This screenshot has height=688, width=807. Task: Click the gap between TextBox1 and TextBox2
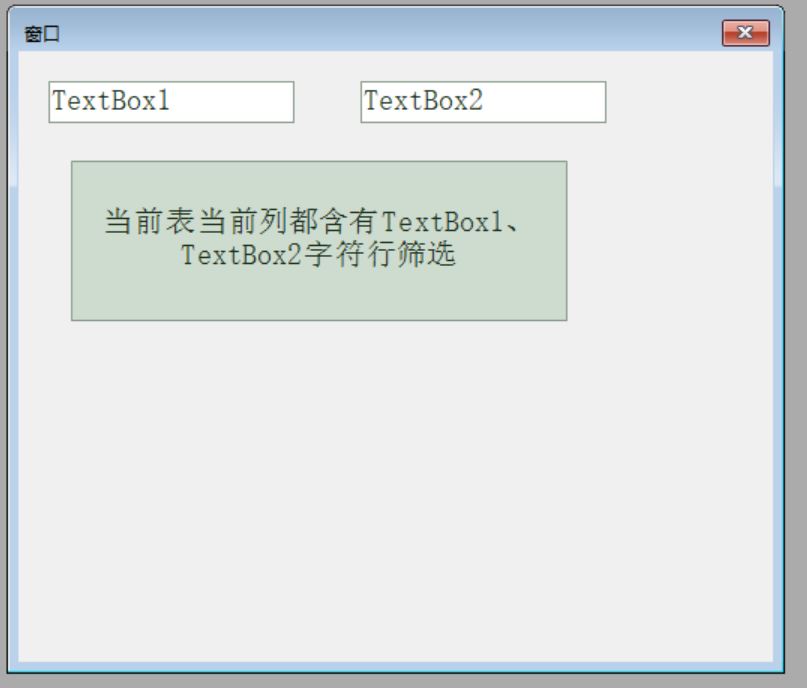[x=327, y=102]
